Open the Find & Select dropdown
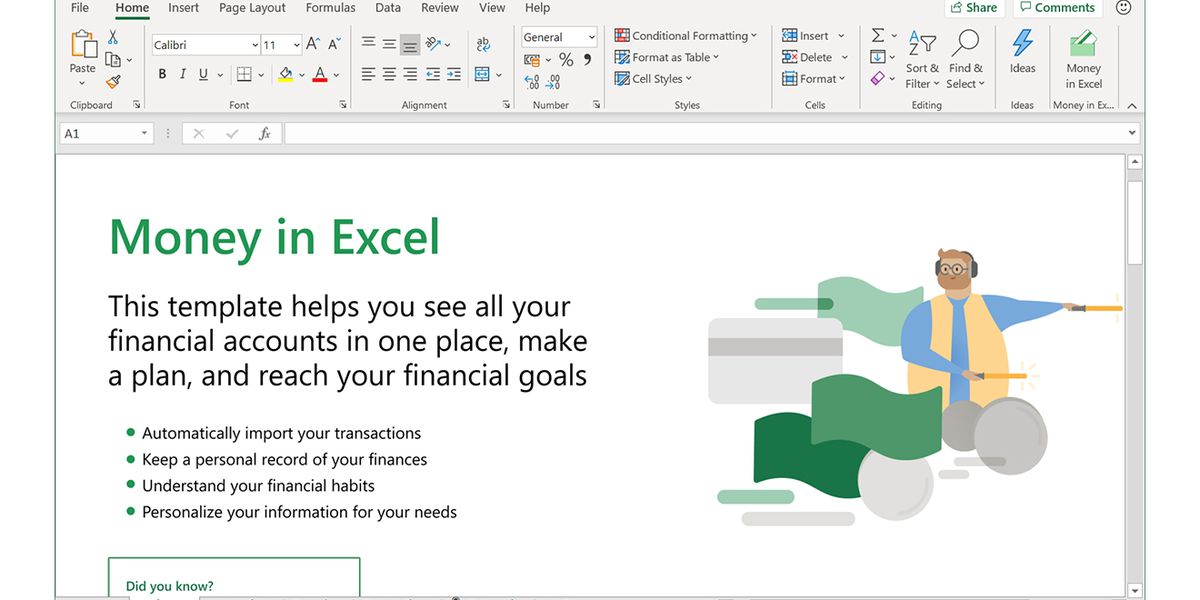 tap(966, 59)
